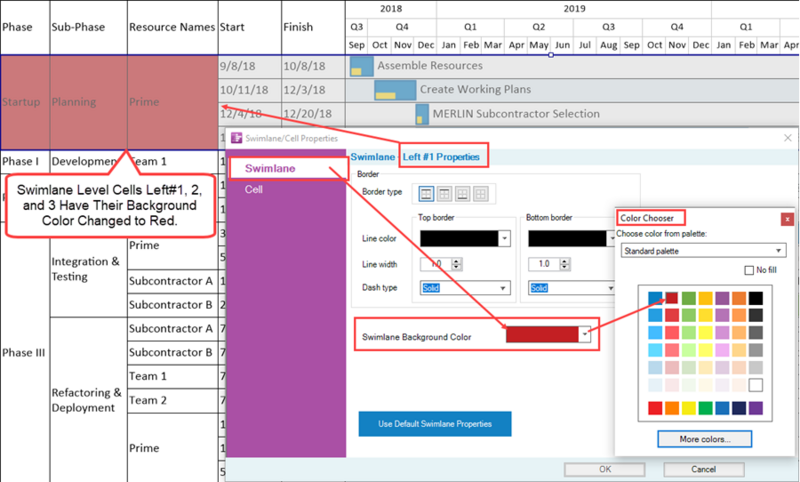This screenshot has width=800, height=482.
Task: Select the Phase III swimlane cell
Action: click(x=25, y=352)
